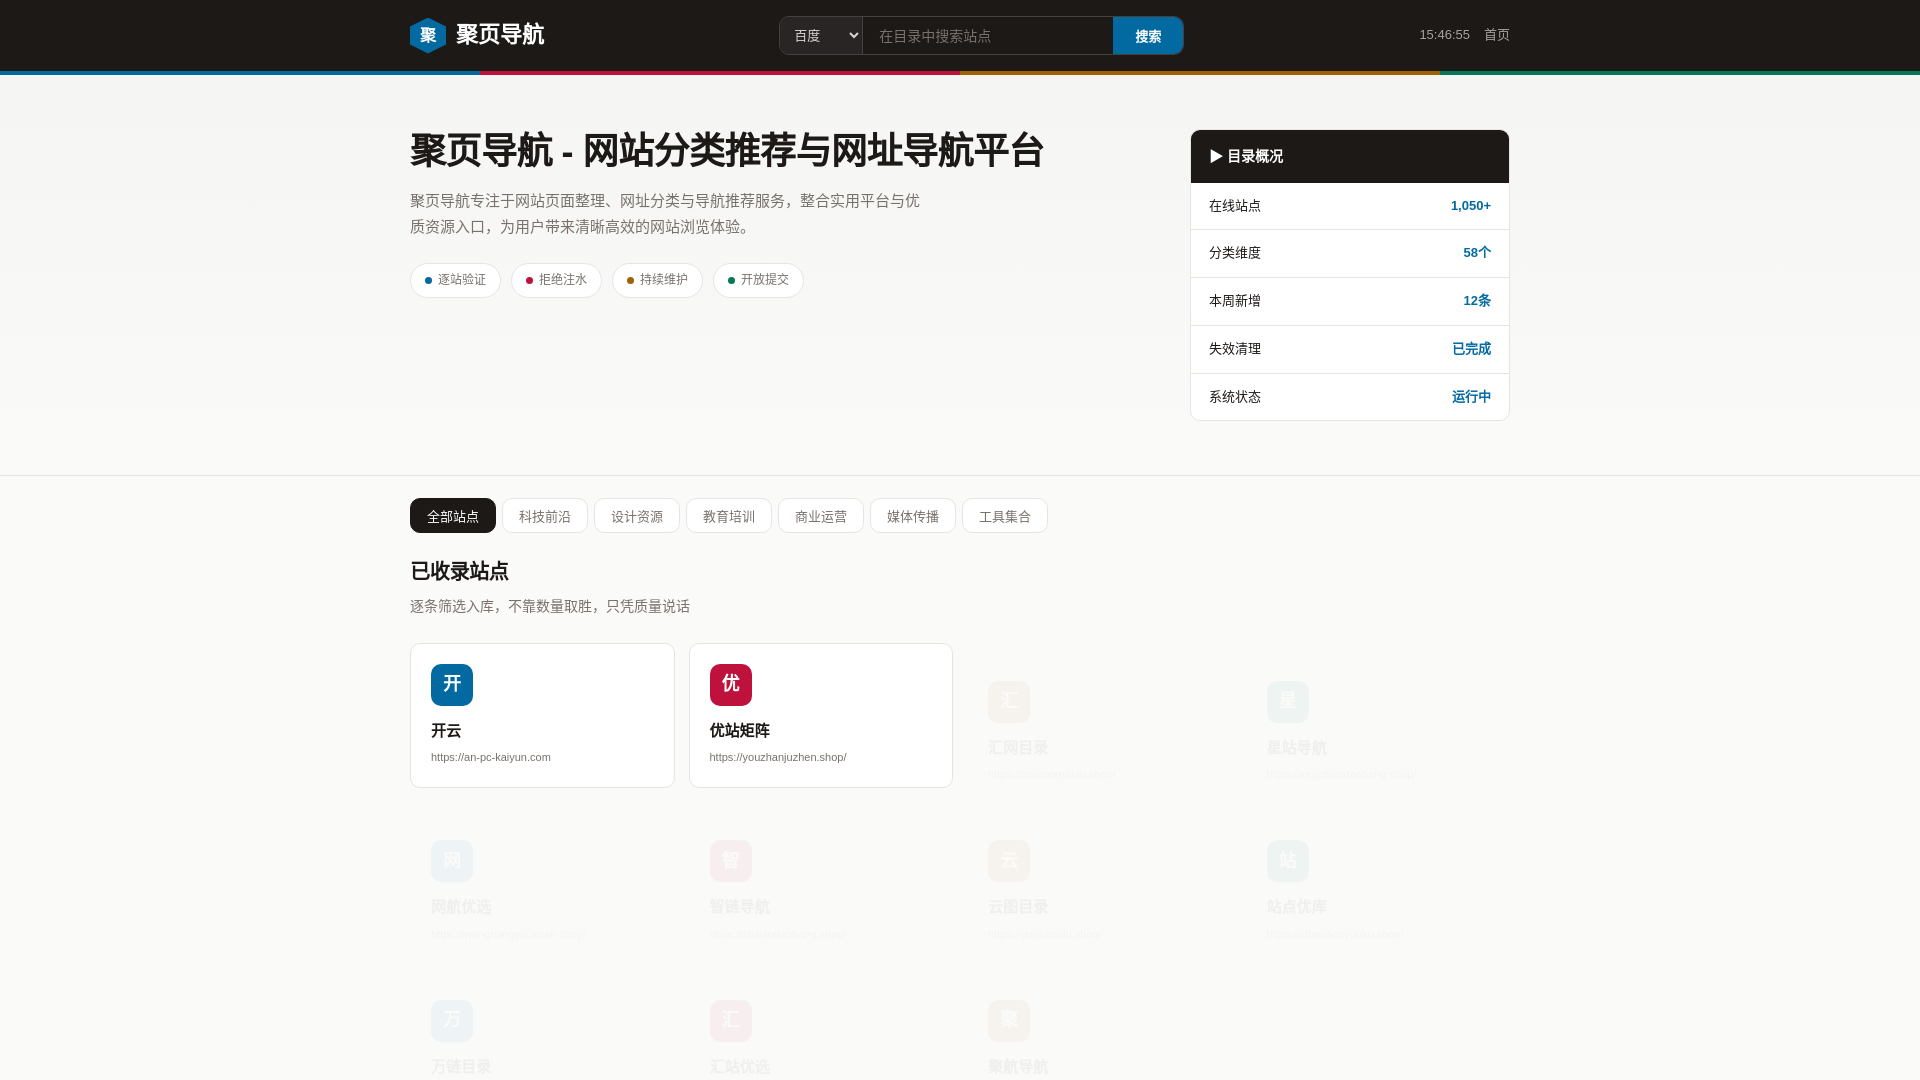Image resolution: width=1920 pixels, height=1080 pixels.
Task: Click the faded 智 icon of 智链导航
Action: (731, 861)
